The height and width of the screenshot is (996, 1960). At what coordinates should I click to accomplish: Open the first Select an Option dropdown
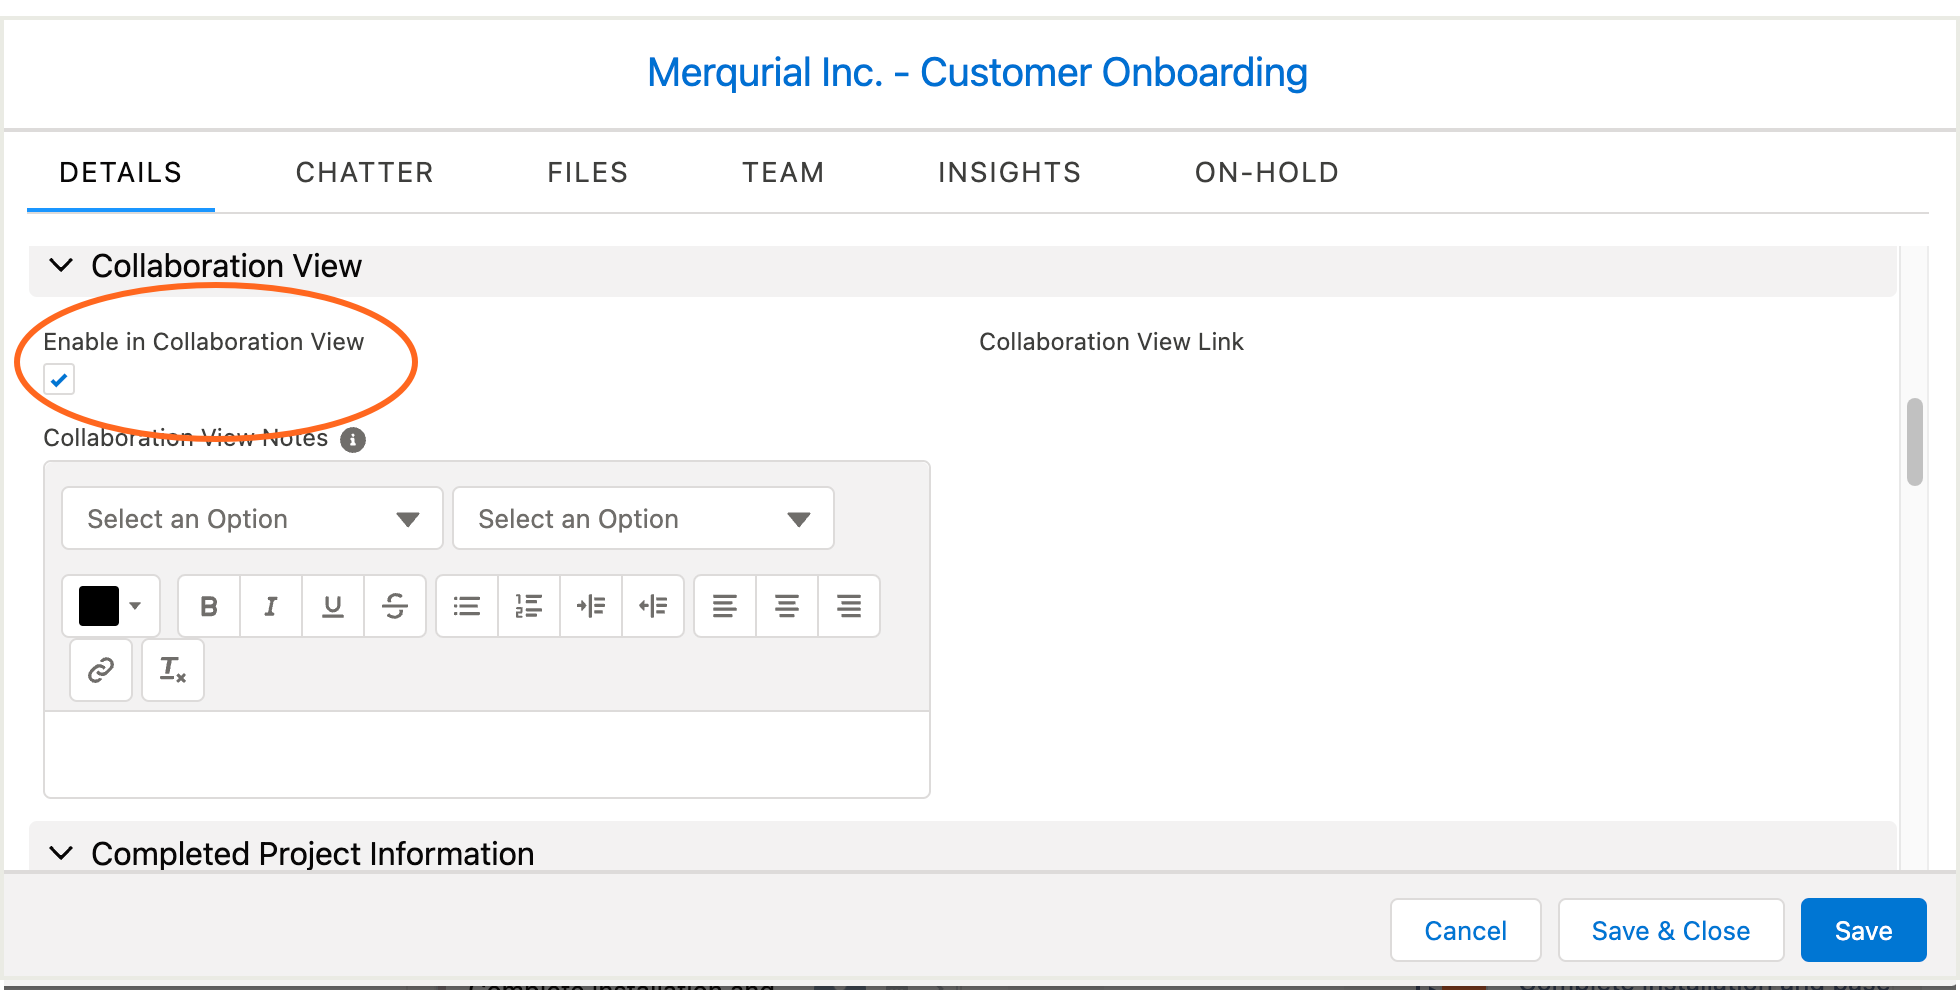251,518
